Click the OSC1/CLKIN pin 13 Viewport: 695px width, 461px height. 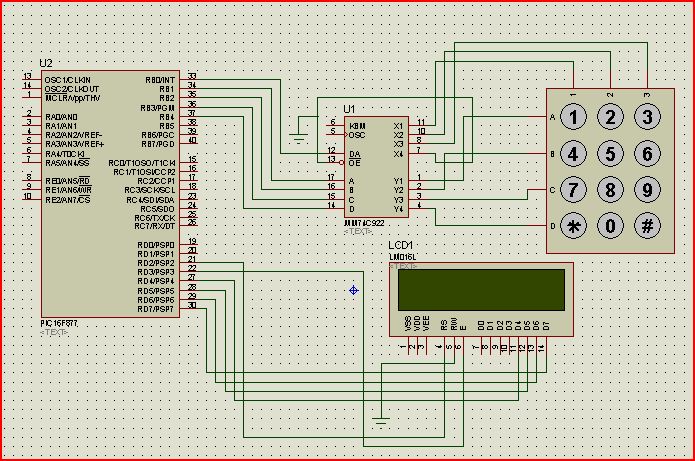click(32, 79)
